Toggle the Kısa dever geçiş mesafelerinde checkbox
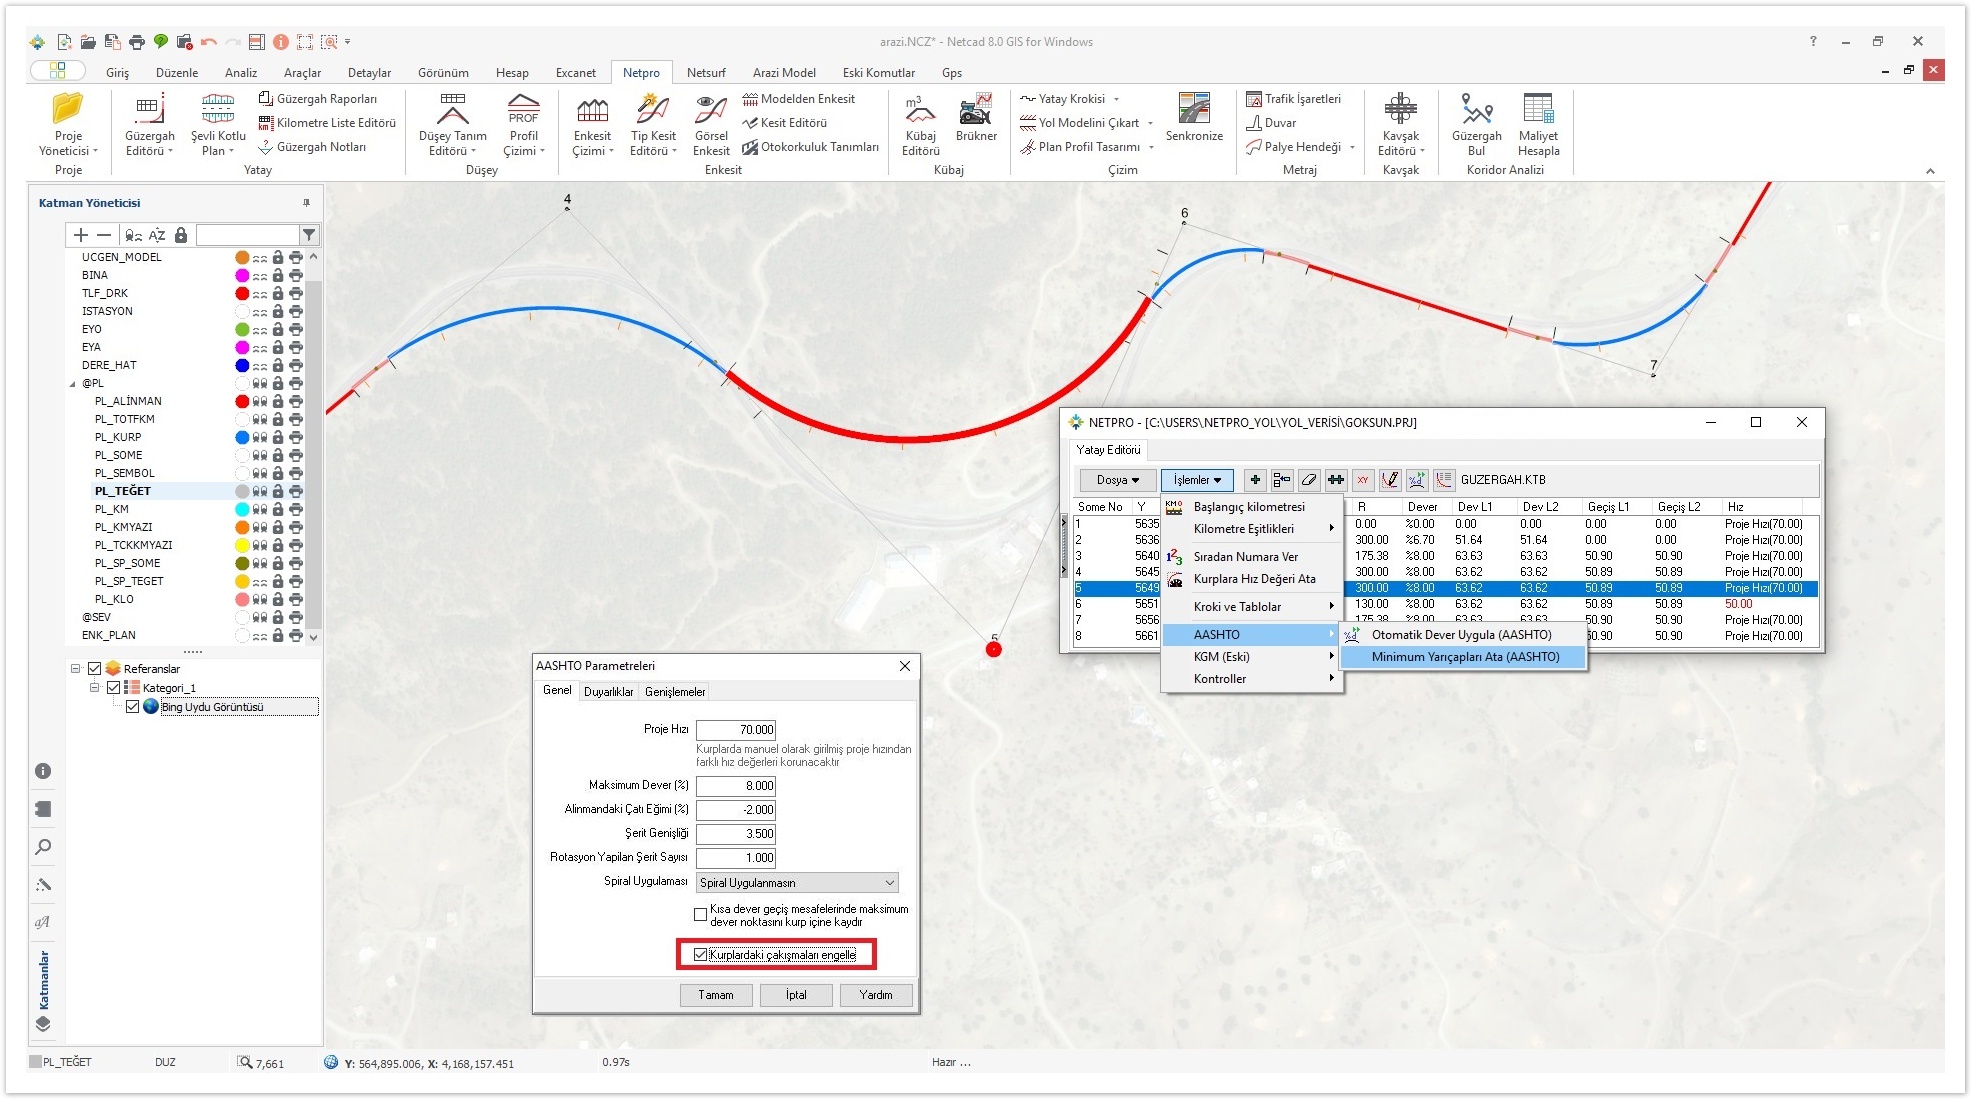This screenshot has height=1099, width=1971. (x=701, y=915)
